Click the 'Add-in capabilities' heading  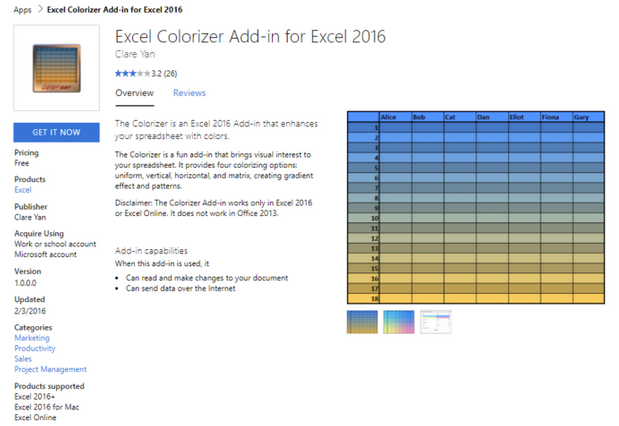click(x=151, y=251)
